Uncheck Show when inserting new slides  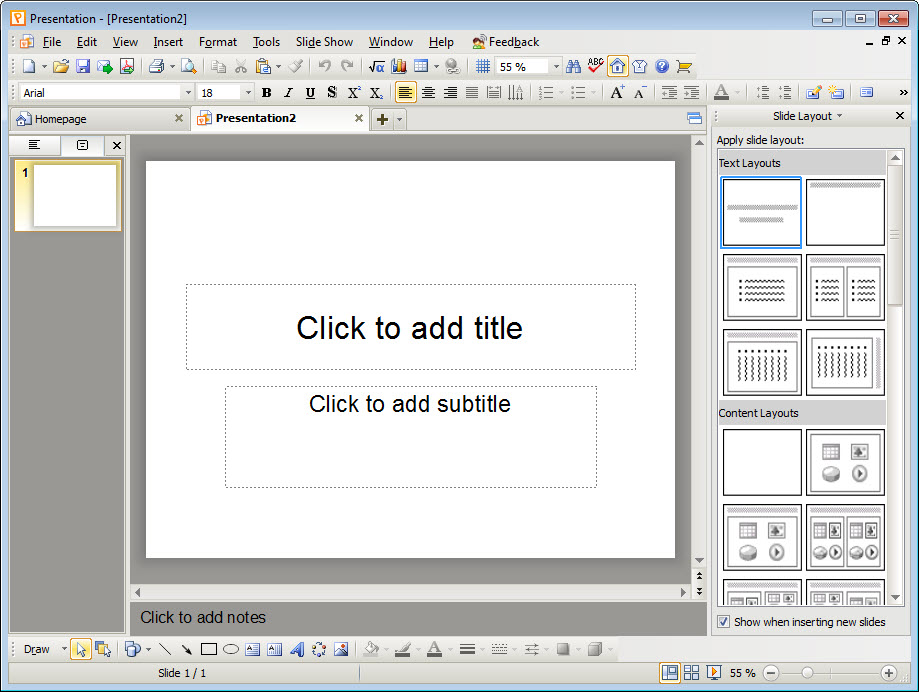724,622
